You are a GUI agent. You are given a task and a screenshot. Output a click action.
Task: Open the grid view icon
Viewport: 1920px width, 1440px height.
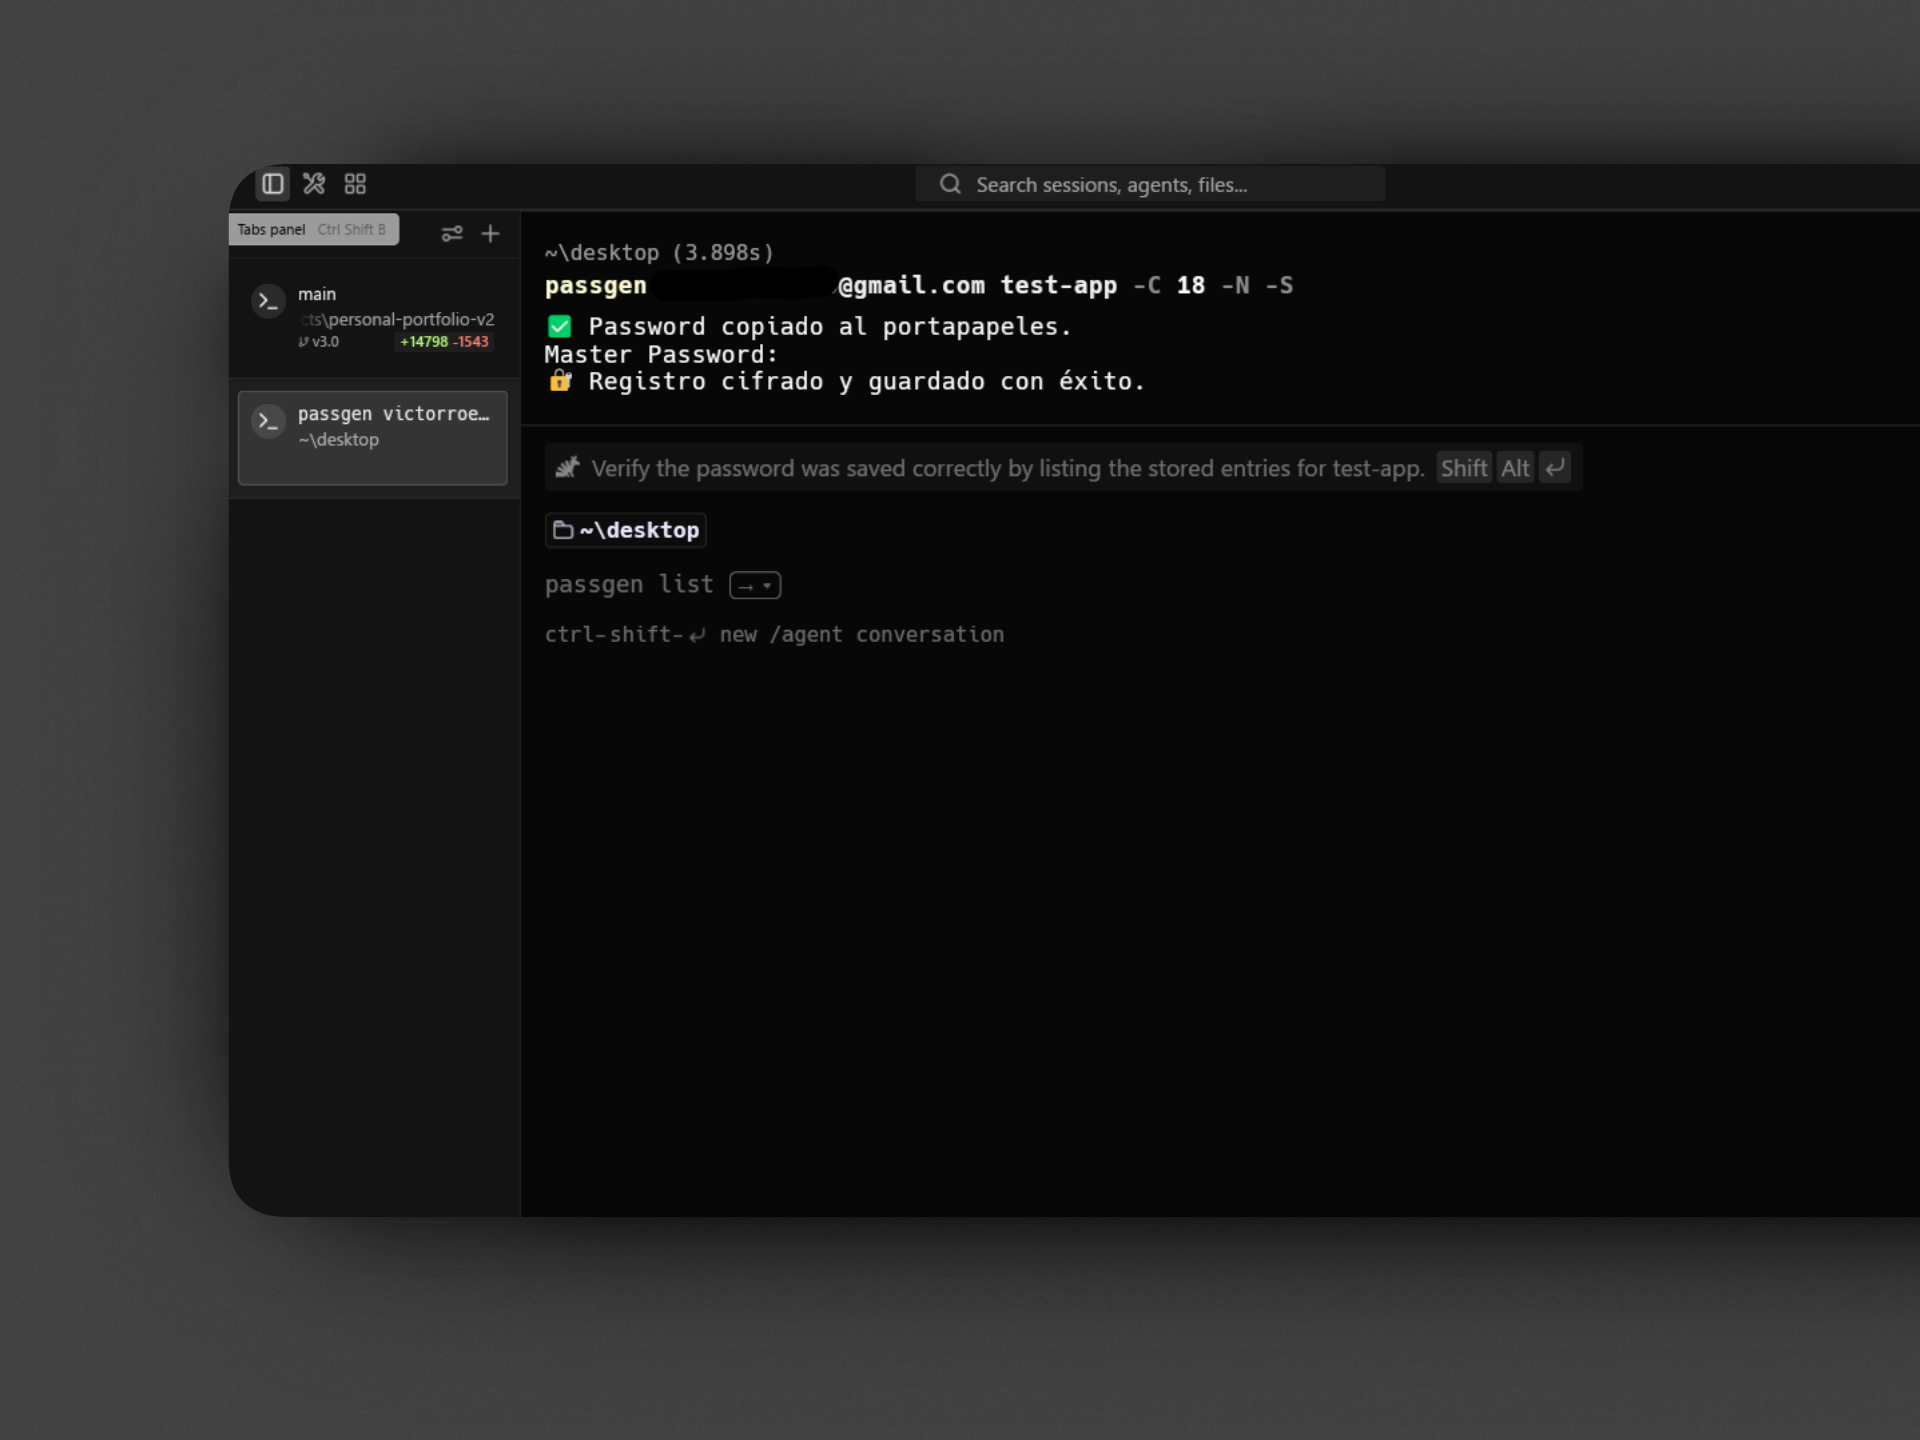[355, 184]
